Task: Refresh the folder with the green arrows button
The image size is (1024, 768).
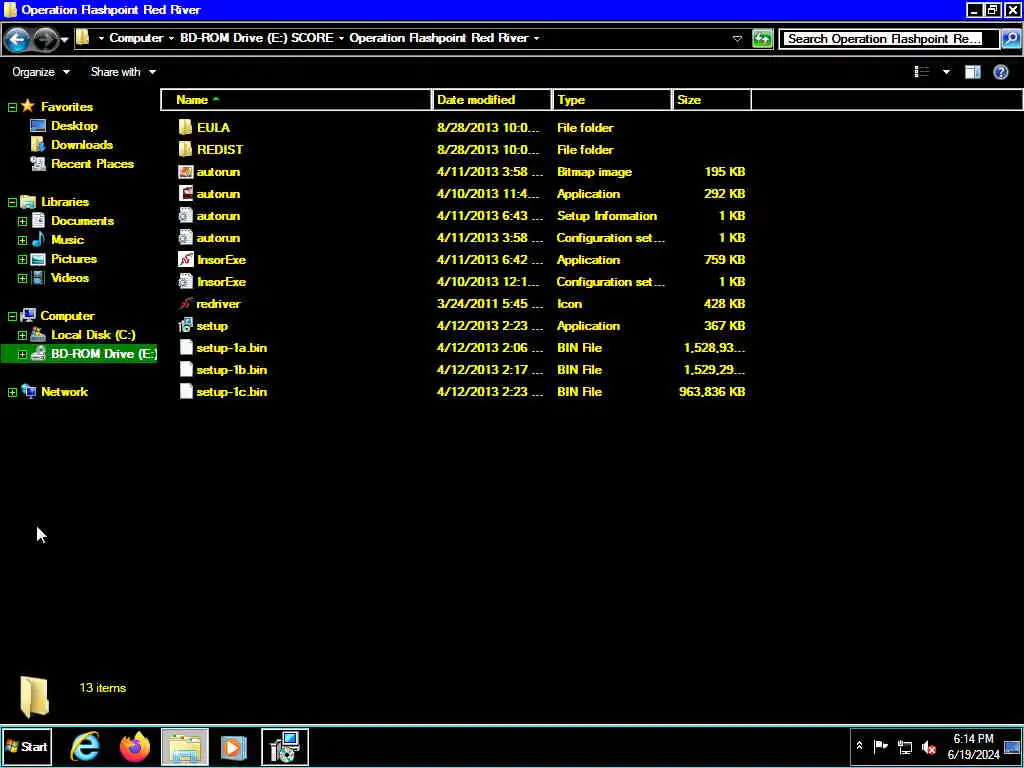Action: click(x=762, y=39)
